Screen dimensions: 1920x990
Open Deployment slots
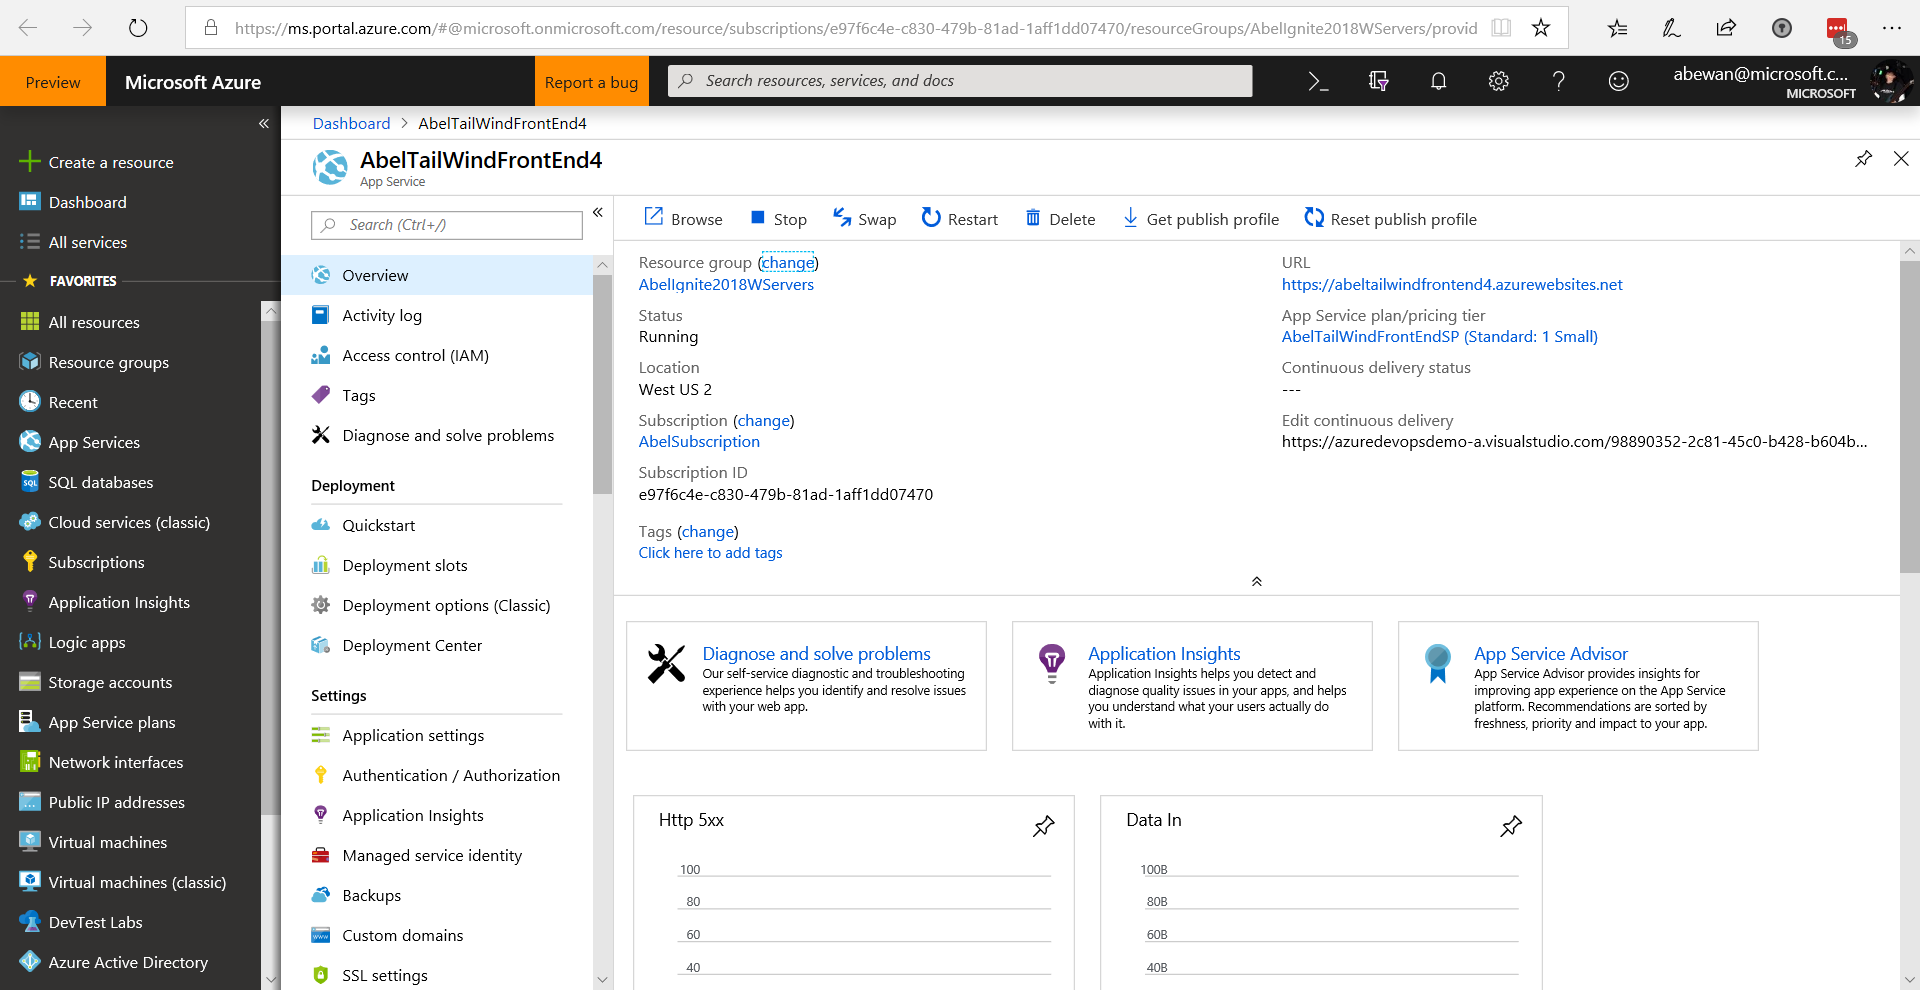tap(437, 565)
